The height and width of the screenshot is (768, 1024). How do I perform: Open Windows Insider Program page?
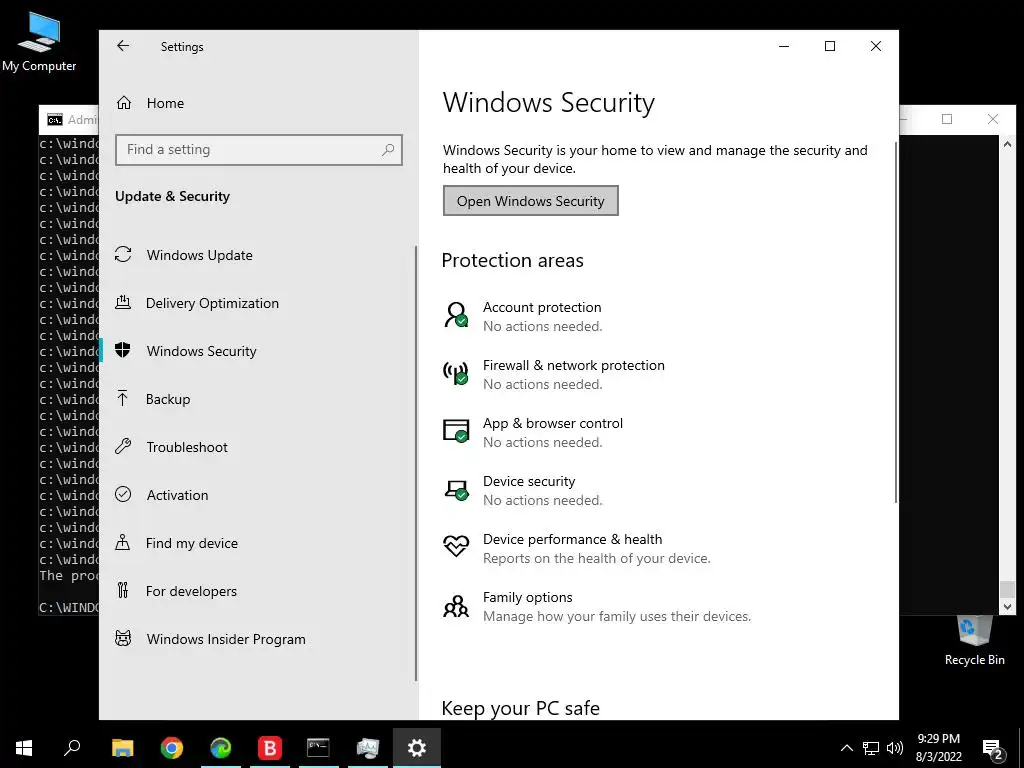pos(259,639)
